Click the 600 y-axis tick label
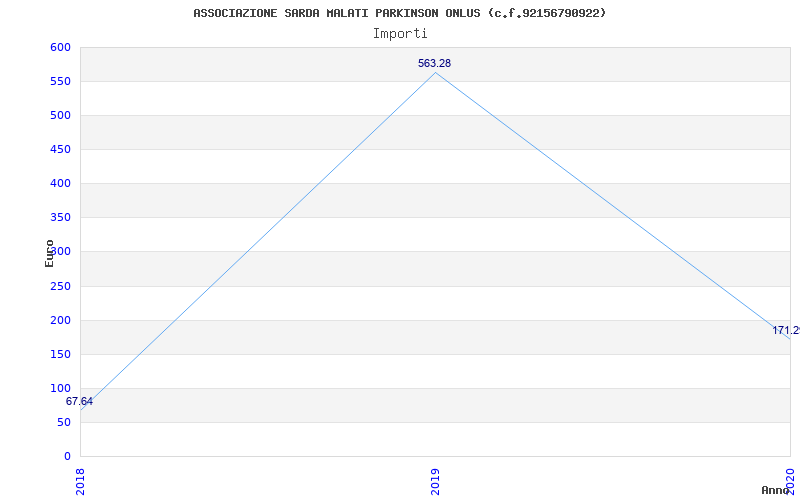800x500 pixels. point(60,47)
